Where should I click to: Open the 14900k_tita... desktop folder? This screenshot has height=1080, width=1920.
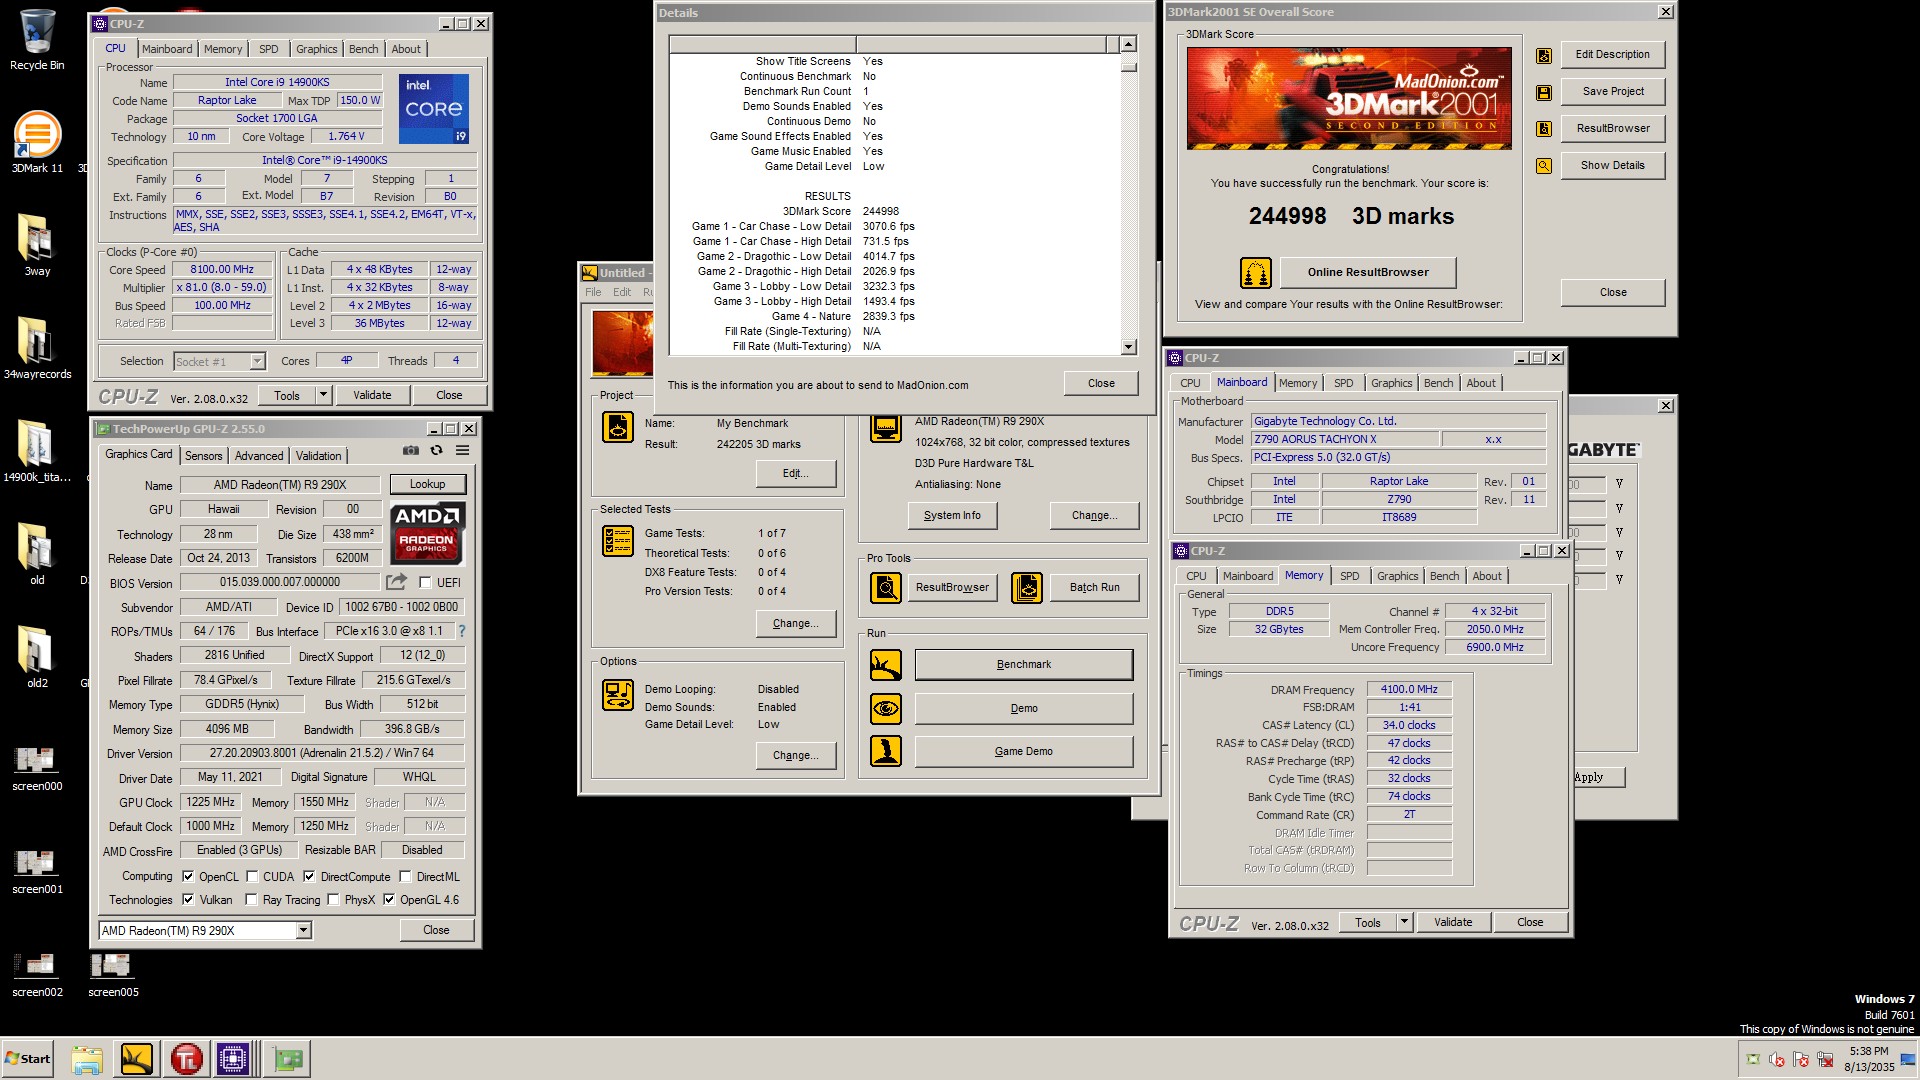(37, 451)
